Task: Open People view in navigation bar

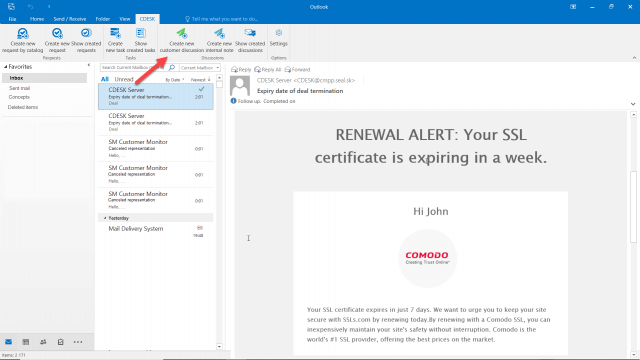Action: [x=43, y=342]
